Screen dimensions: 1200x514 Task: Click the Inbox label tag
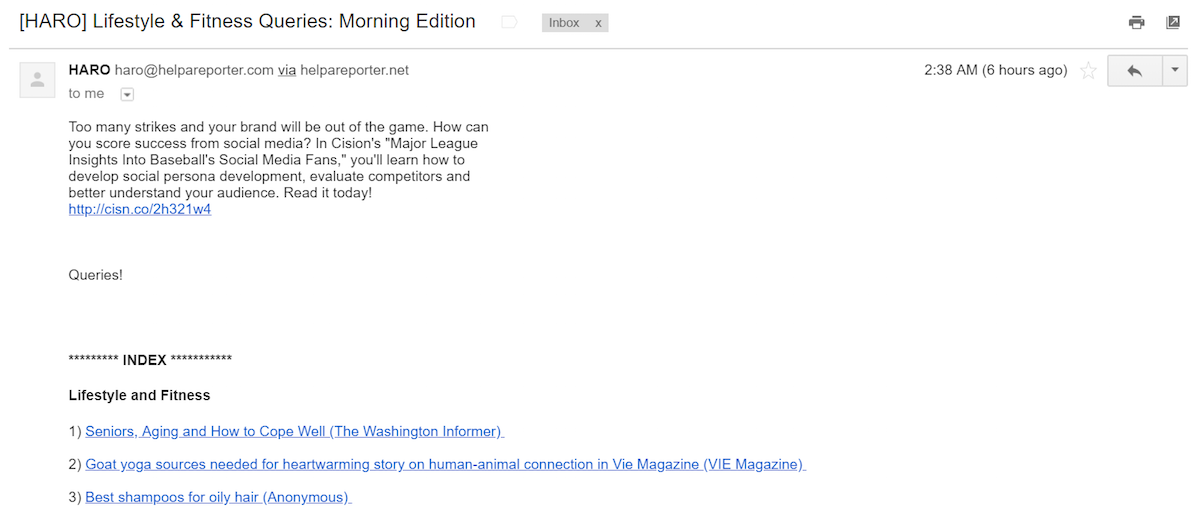click(x=564, y=22)
